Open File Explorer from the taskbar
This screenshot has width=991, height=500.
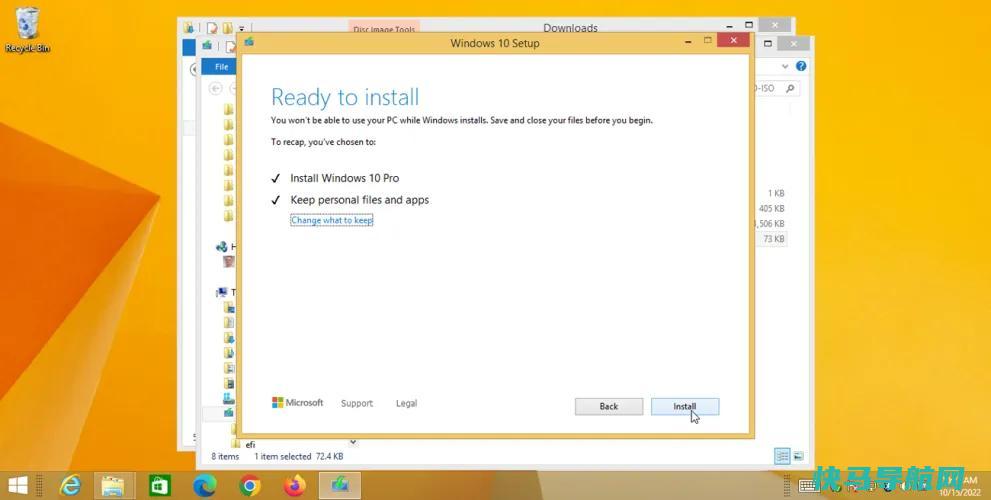tap(114, 485)
